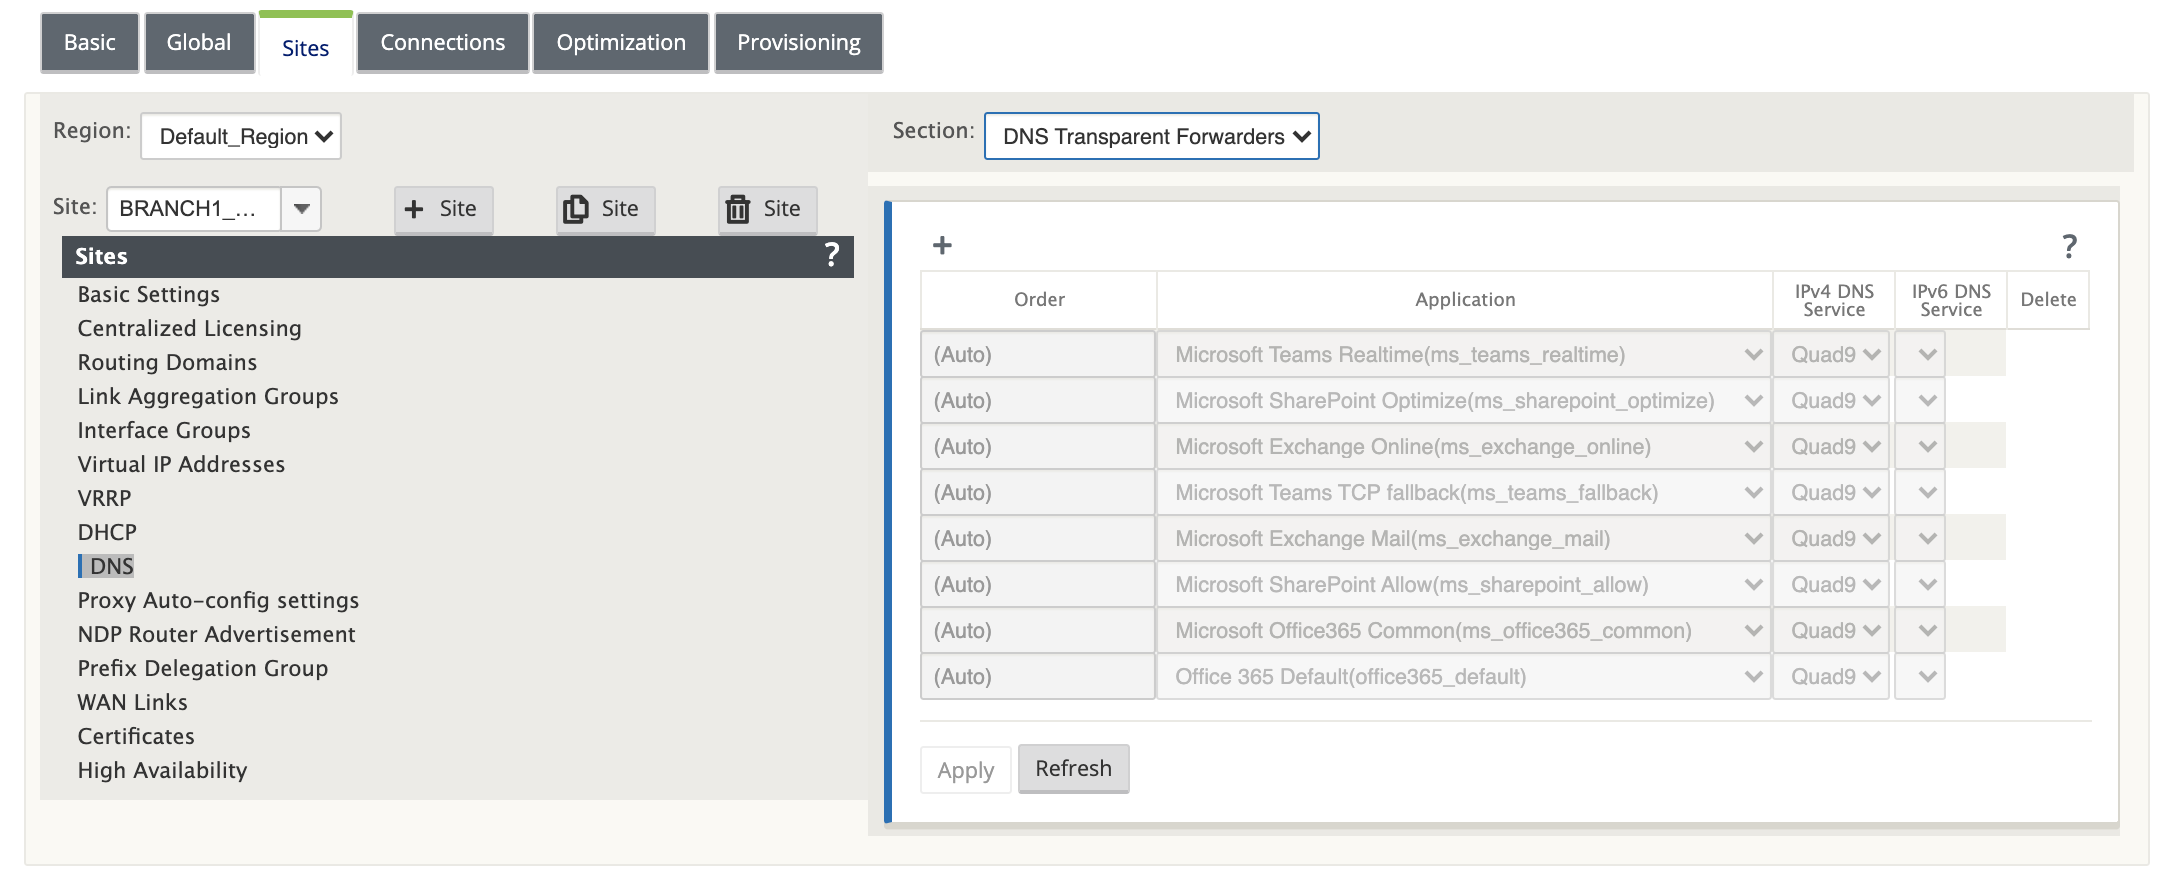Switch to the Global tab
Viewport: 2160px width, 882px height.
[x=199, y=43]
